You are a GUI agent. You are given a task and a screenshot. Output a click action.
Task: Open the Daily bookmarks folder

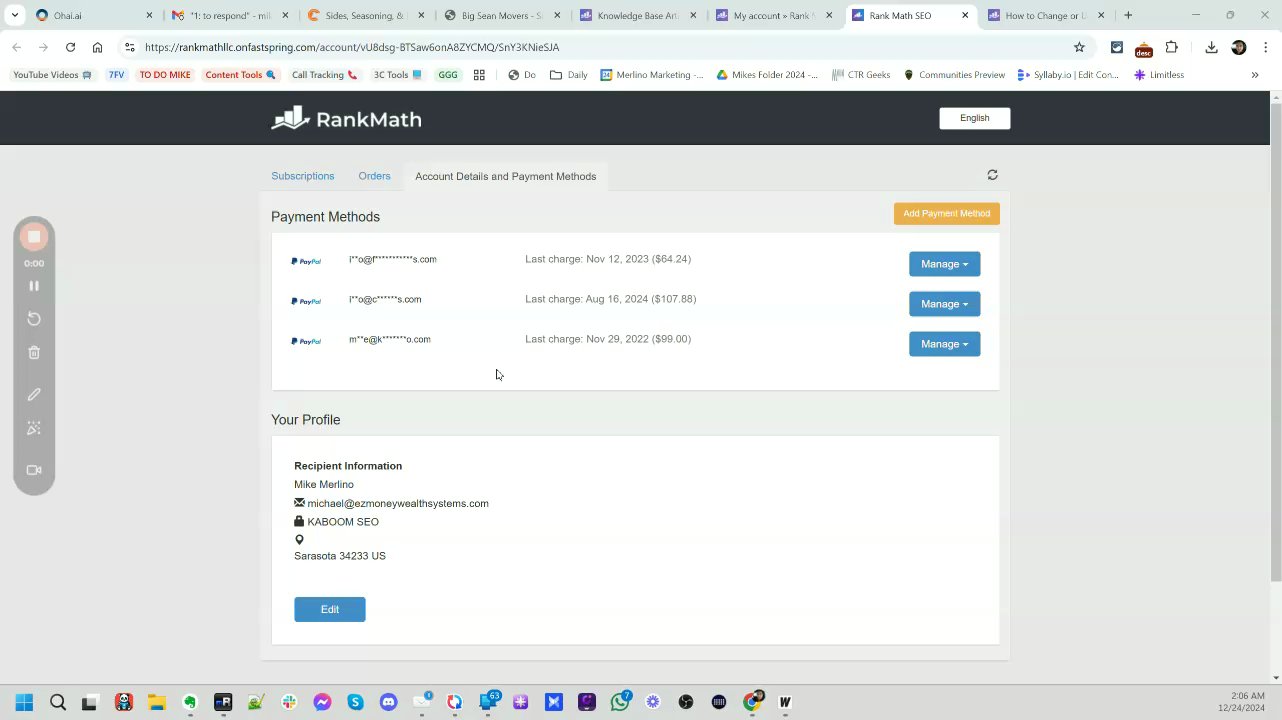pos(569,75)
